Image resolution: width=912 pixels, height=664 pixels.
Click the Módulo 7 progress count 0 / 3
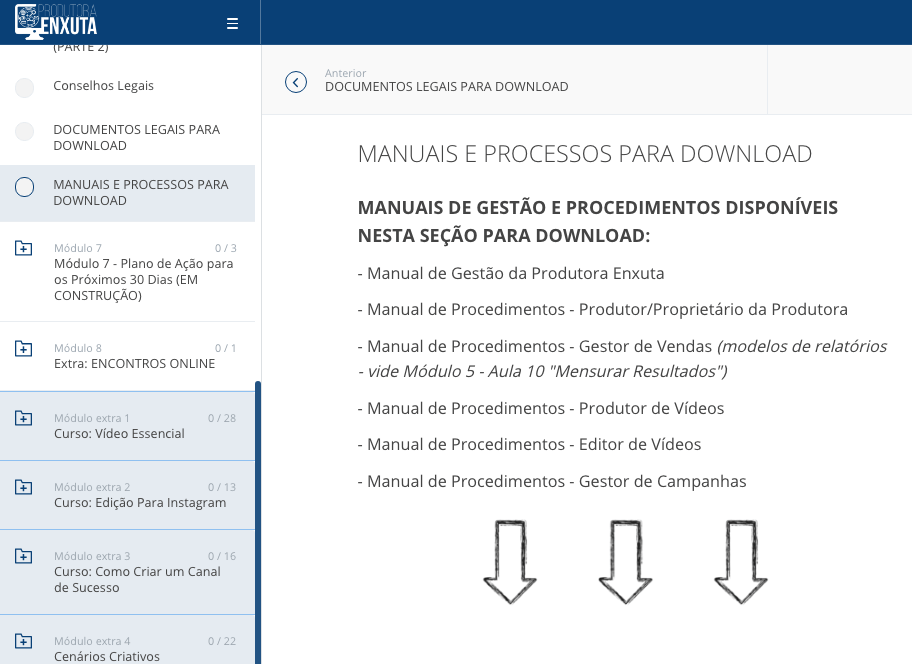point(226,248)
